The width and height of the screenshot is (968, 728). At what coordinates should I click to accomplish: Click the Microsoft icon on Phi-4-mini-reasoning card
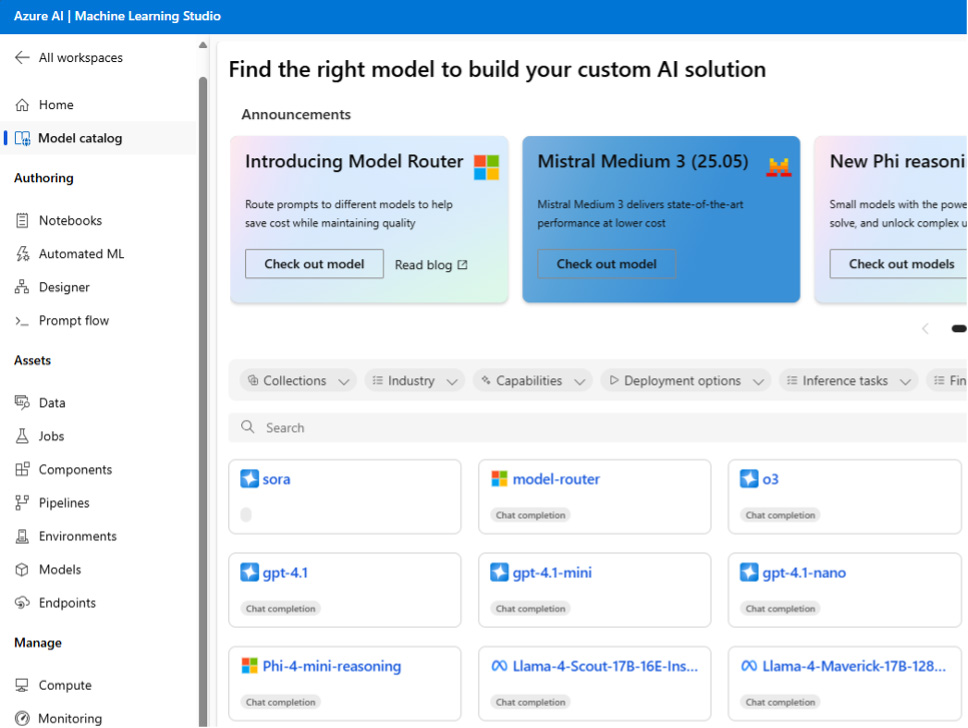coord(249,666)
